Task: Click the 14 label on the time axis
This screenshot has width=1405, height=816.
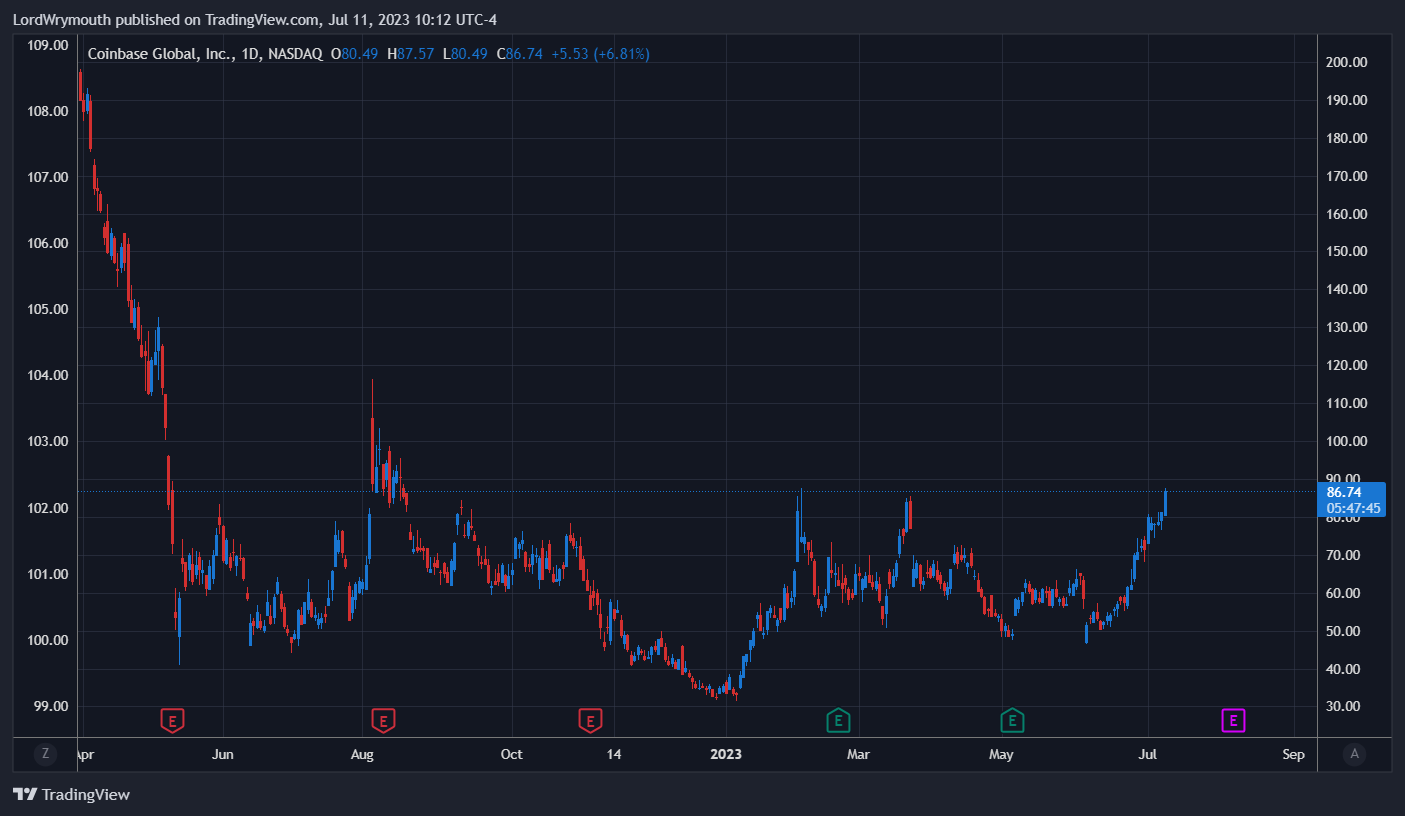Action: pyautogui.click(x=614, y=754)
